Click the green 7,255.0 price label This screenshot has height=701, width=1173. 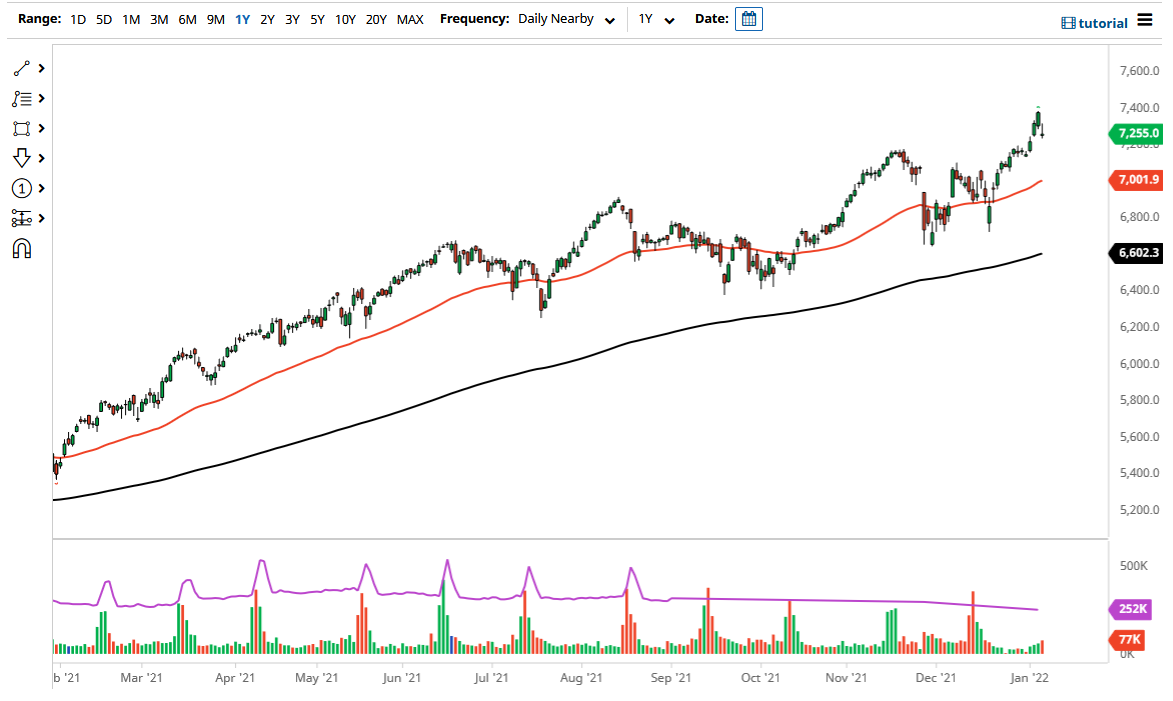click(1137, 133)
